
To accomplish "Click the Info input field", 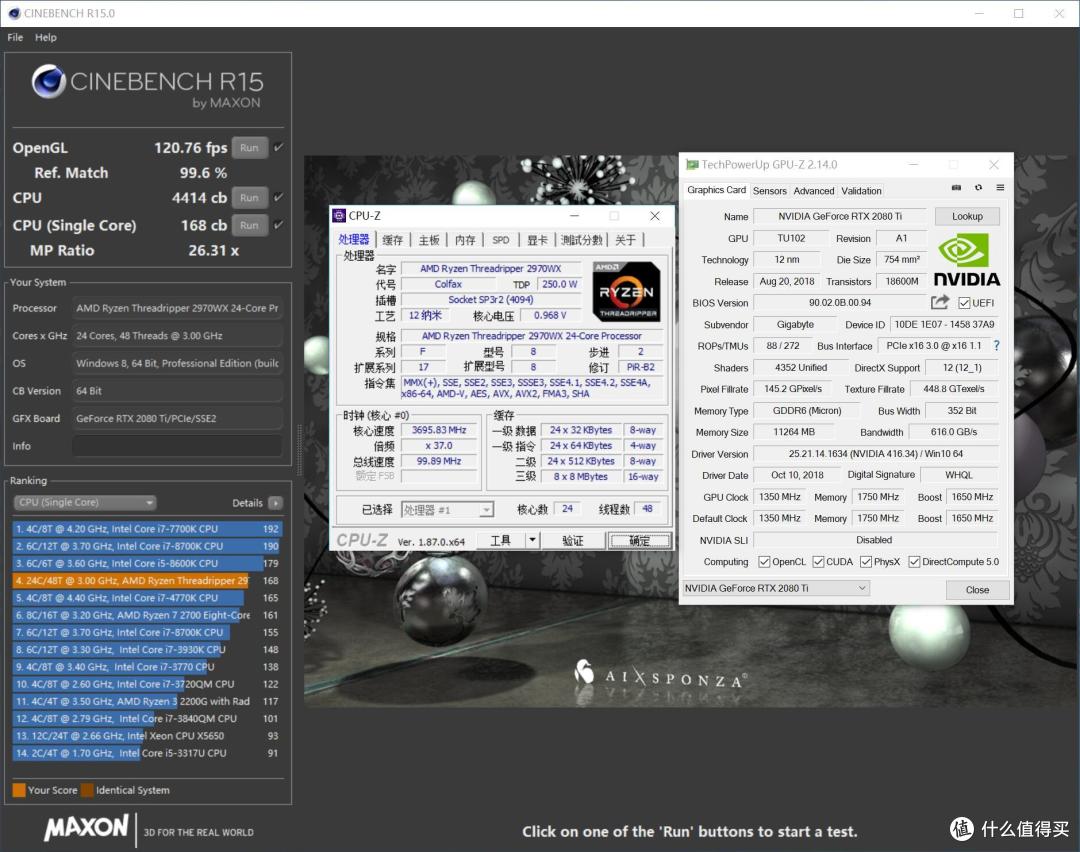I will coord(176,446).
